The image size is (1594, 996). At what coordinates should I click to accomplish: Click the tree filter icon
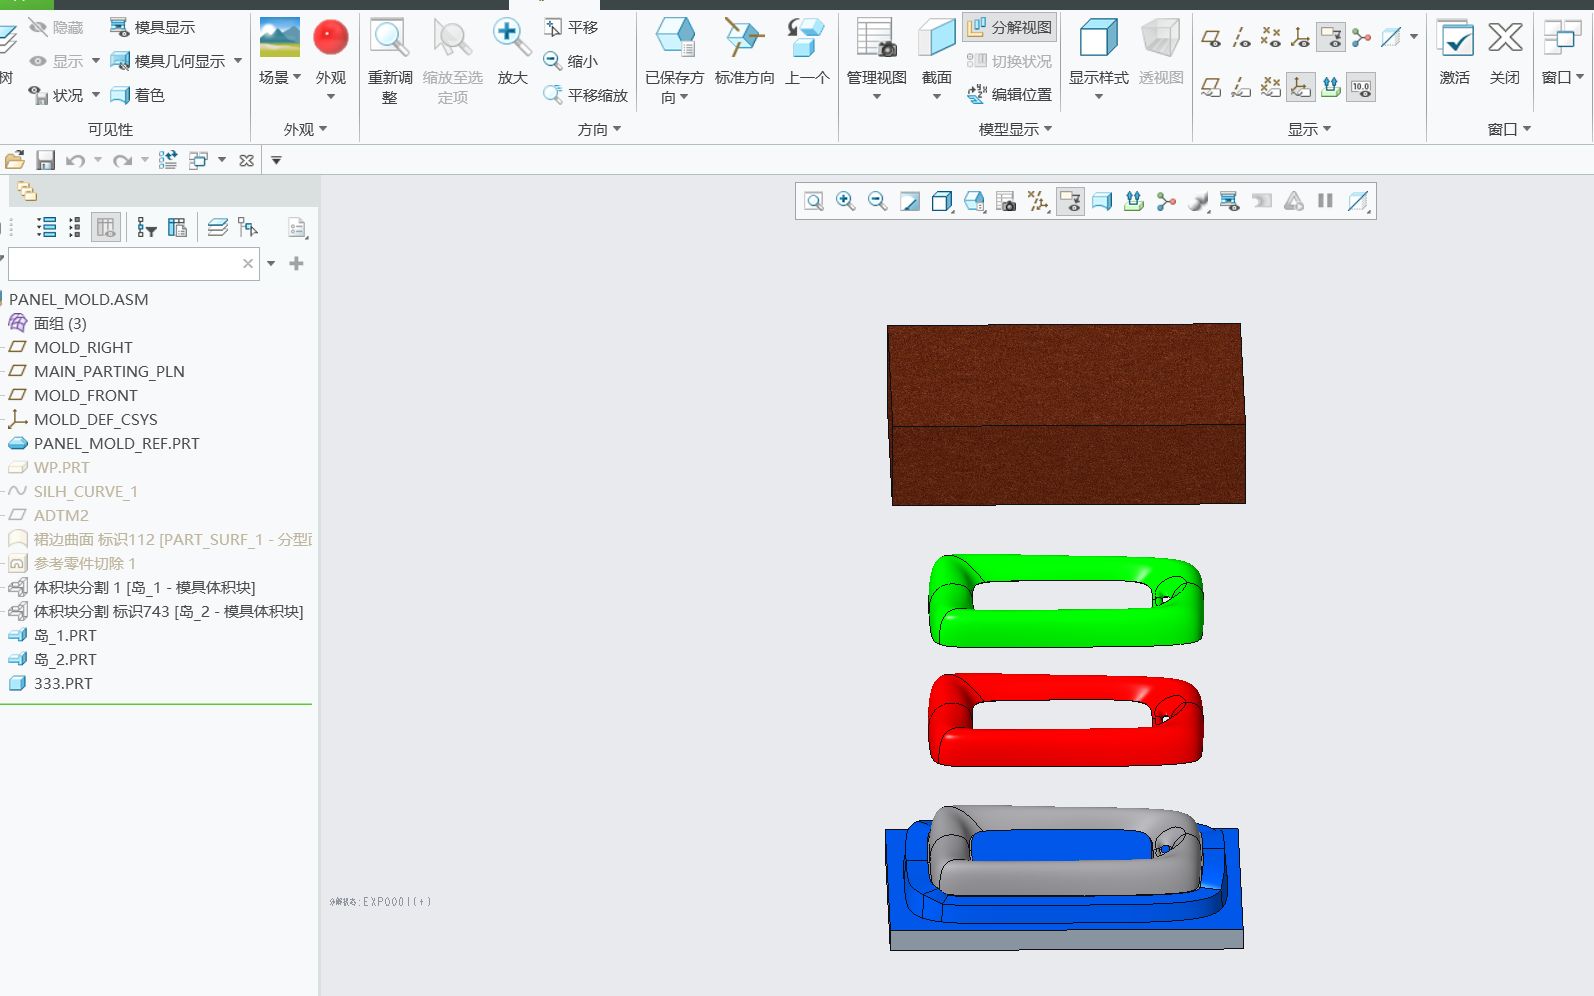pos(147,228)
